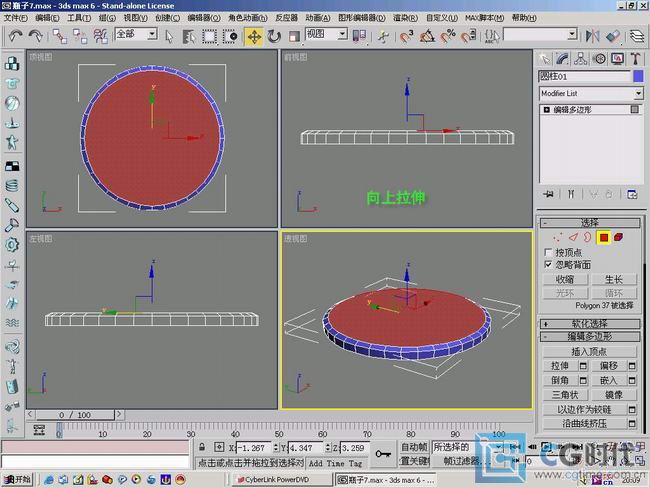650x488 pixels.
Task: Enable the 按顶点 checkbox
Action: 548,252
